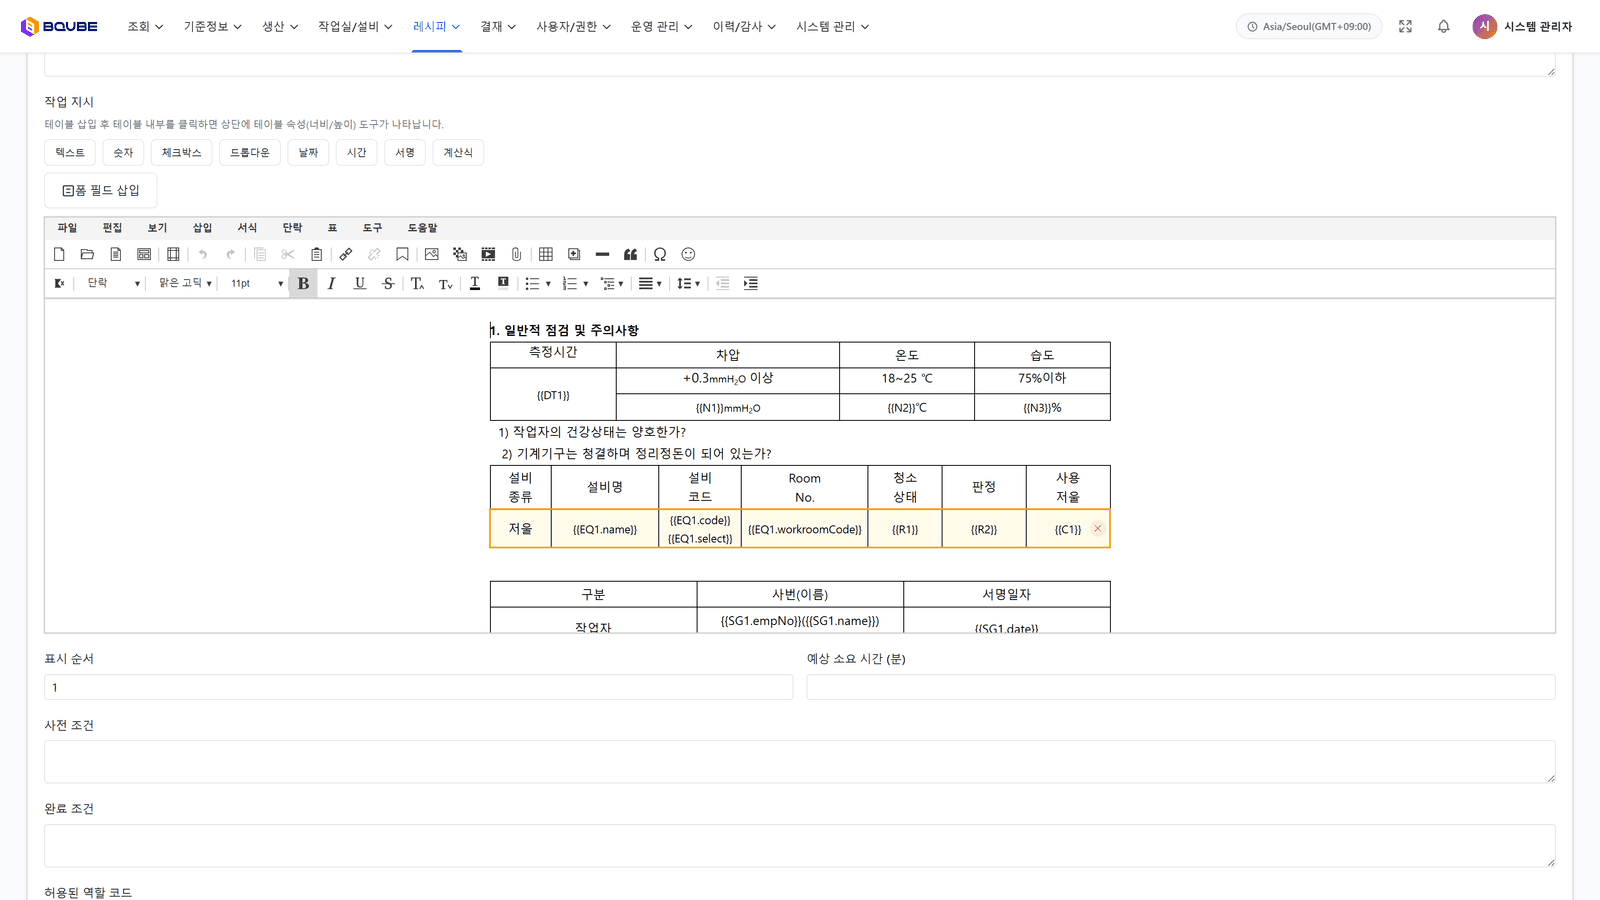The image size is (1600, 900).
Task: Insert a blockquote with quote icon
Action: 630,255
